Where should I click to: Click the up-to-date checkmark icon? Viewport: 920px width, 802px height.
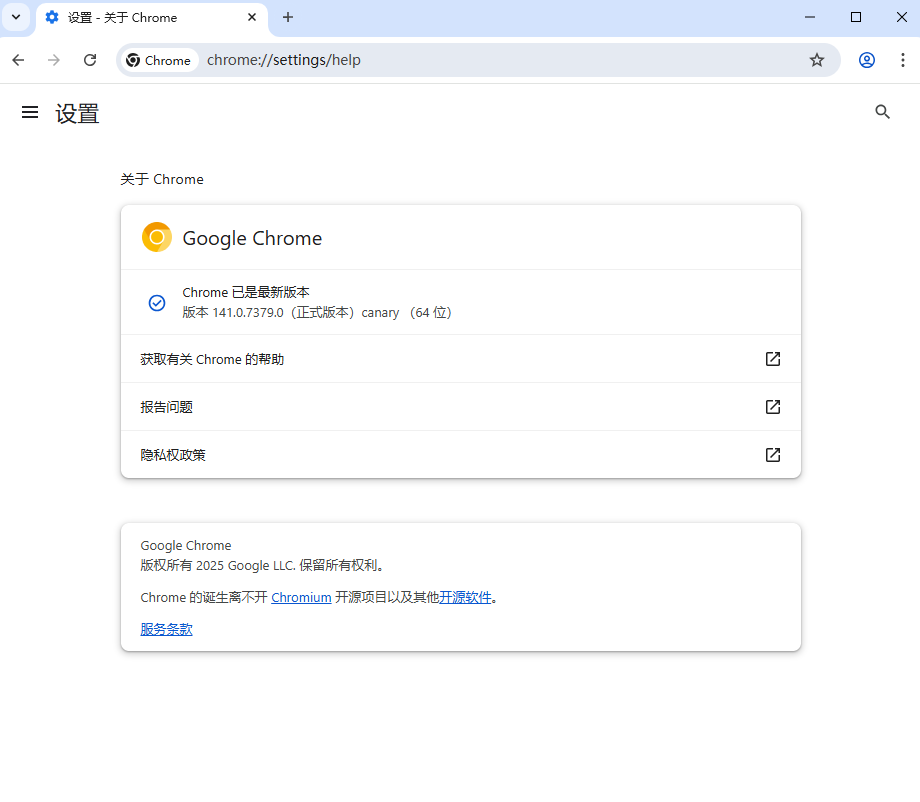(157, 303)
